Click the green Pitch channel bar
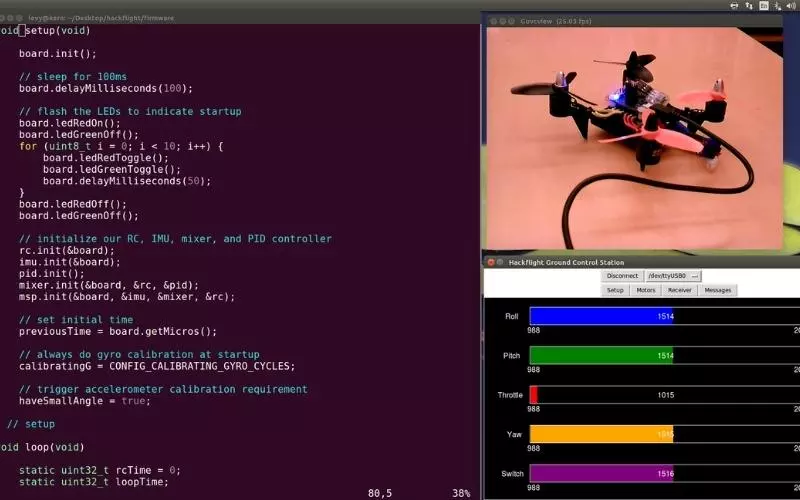 pyautogui.click(x=602, y=356)
